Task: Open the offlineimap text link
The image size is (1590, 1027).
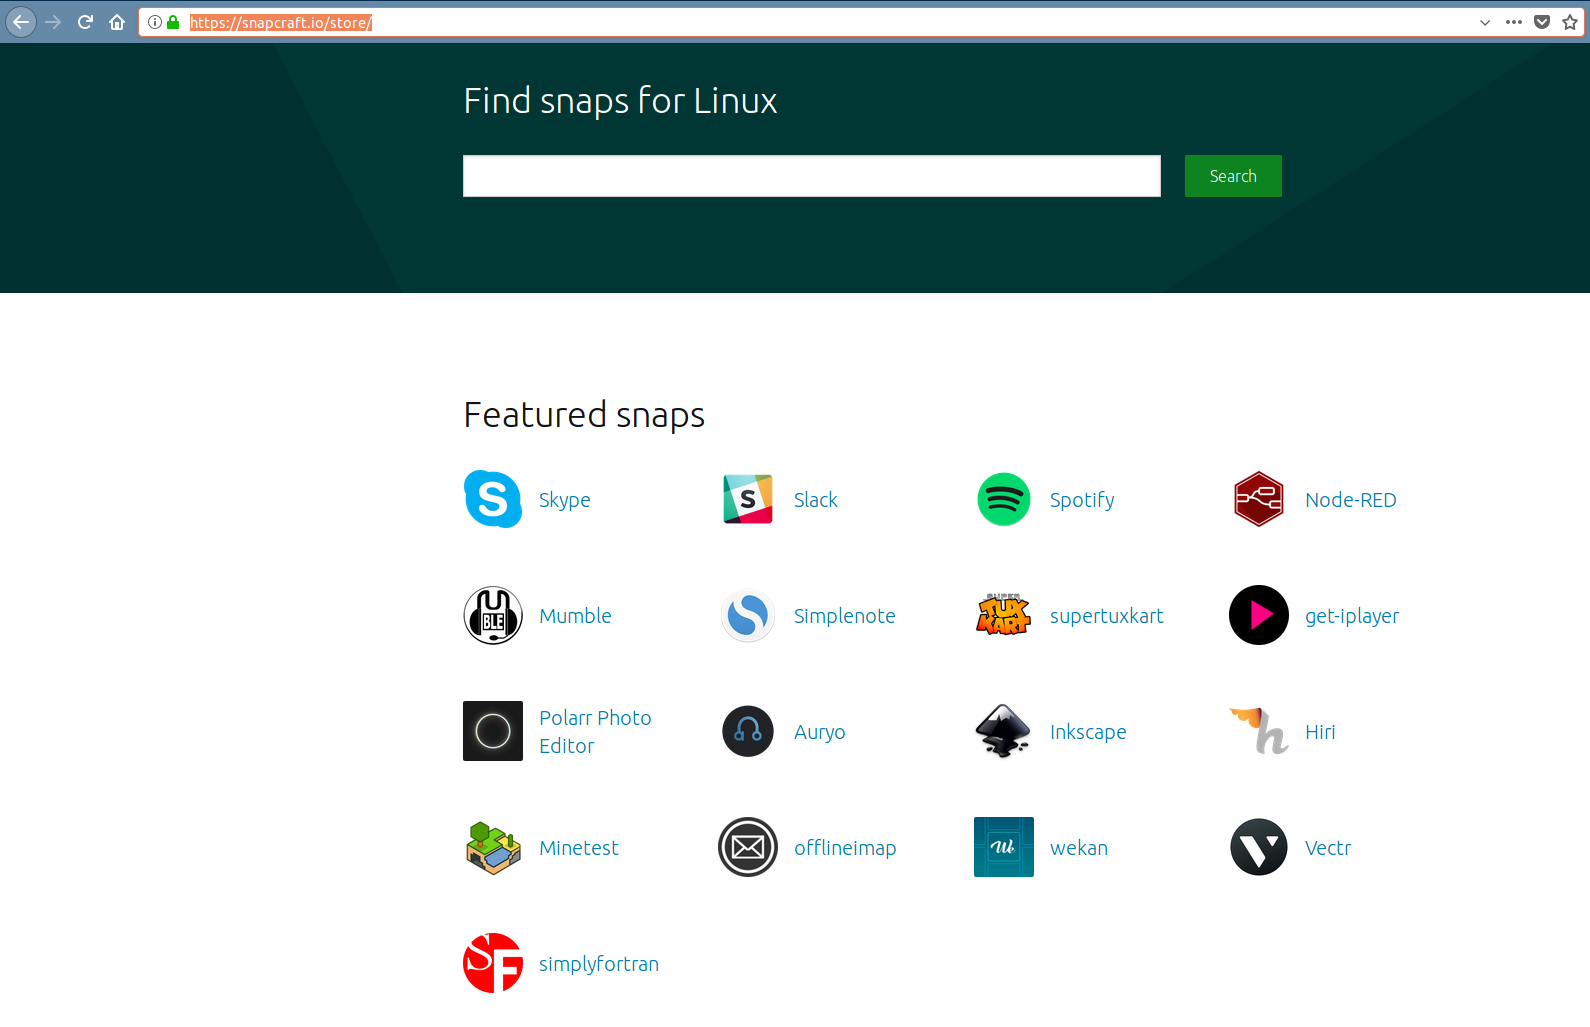Action: (845, 848)
